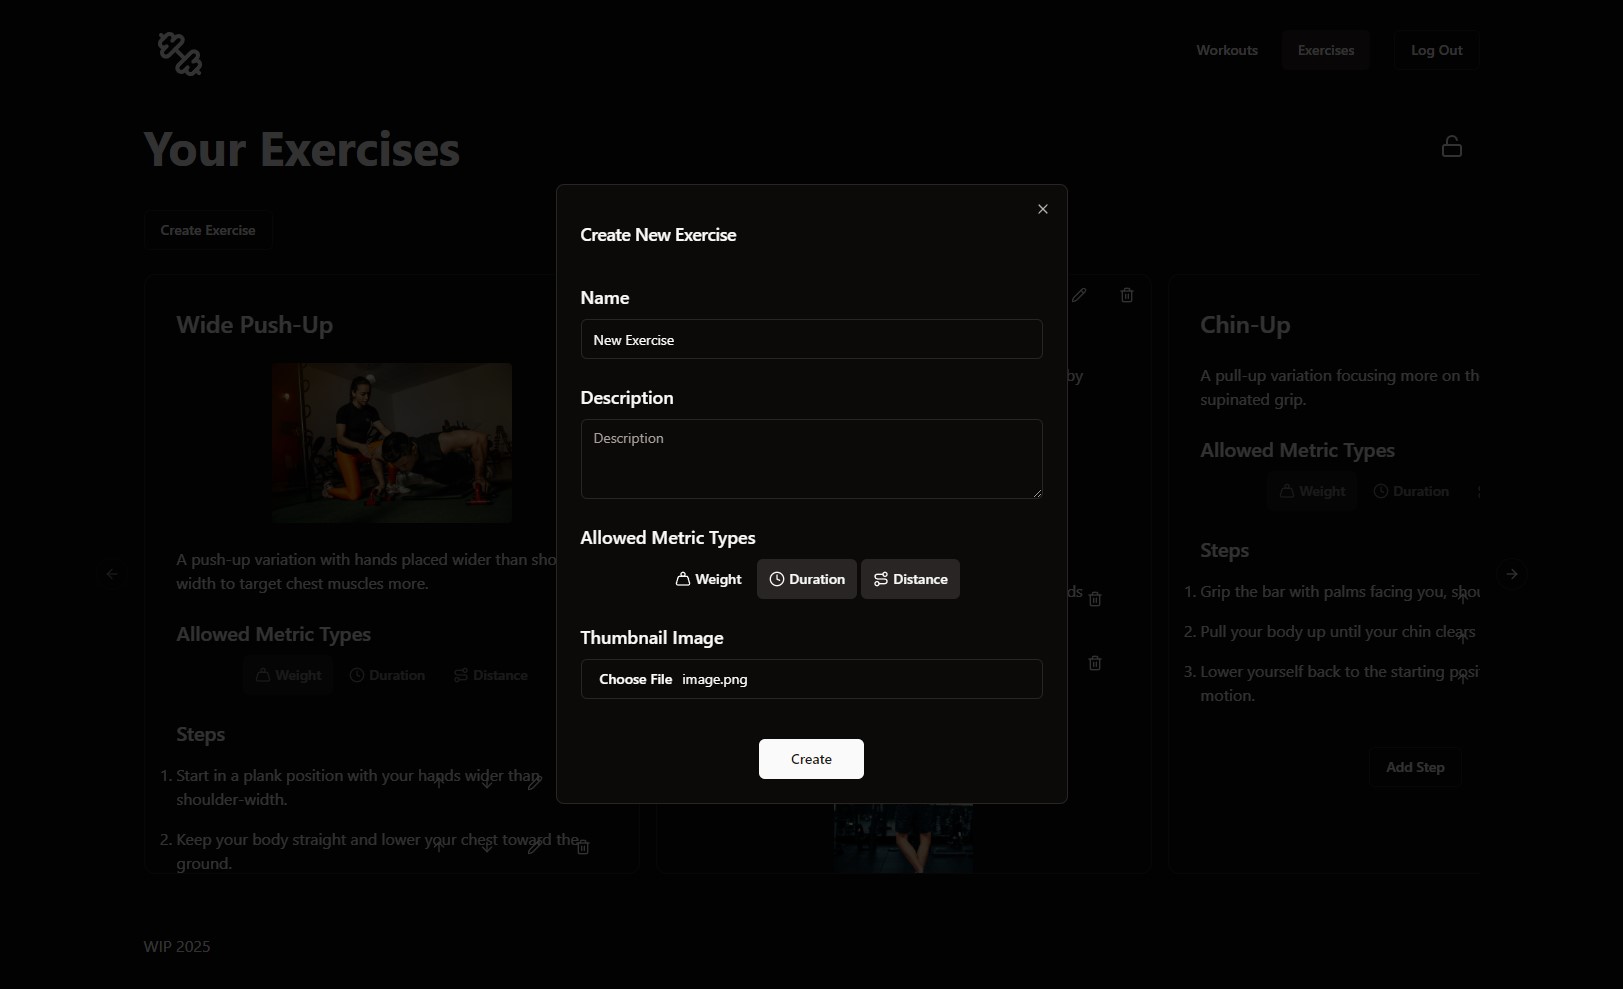Click the dumbbell logo icon
1623x989 pixels.
tap(180, 54)
